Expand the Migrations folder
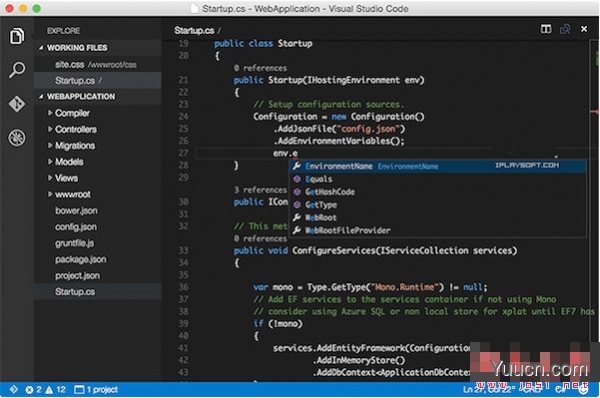Viewport: 600px width, 398px height. (x=50, y=145)
